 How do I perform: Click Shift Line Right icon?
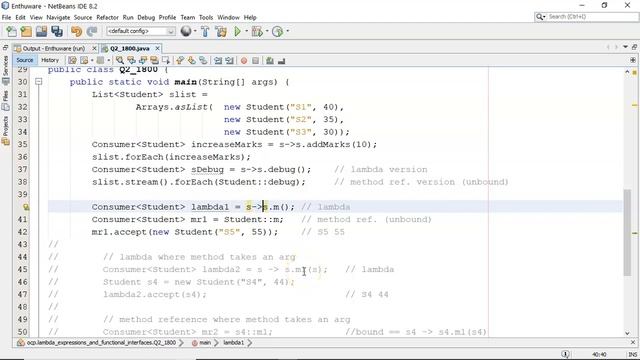(x=229, y=60)
